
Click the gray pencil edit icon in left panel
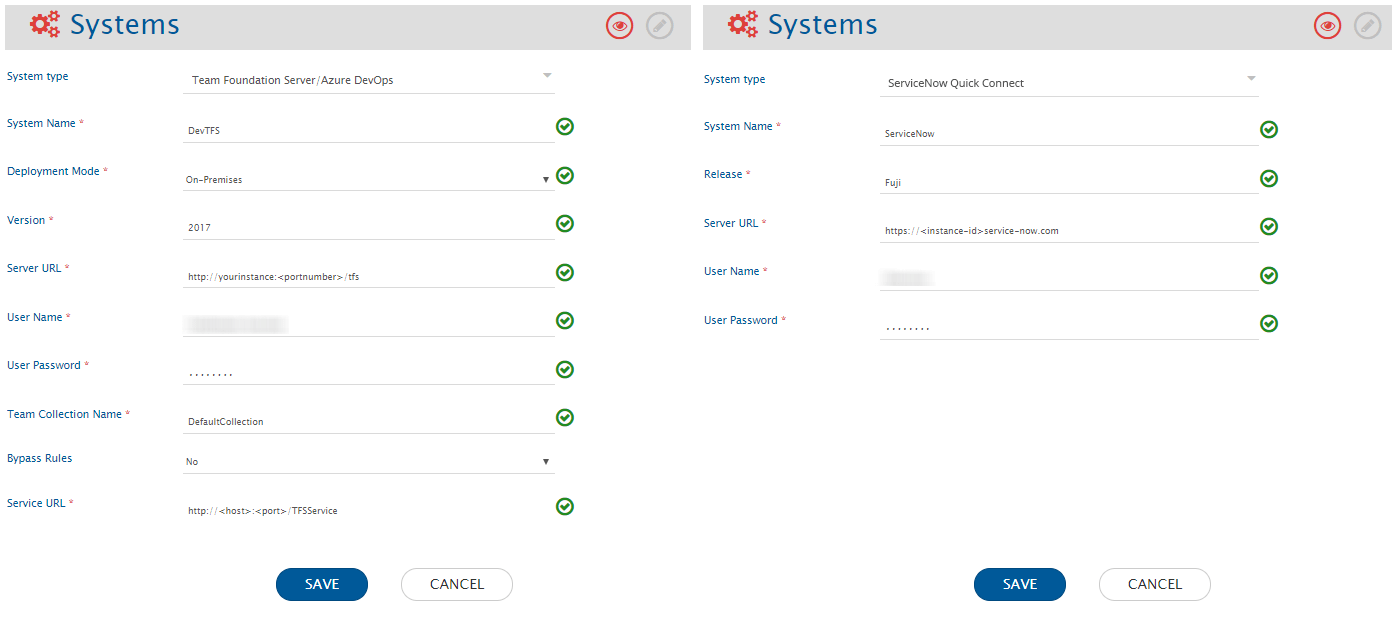pyautogui.click(x=660, y=27)
